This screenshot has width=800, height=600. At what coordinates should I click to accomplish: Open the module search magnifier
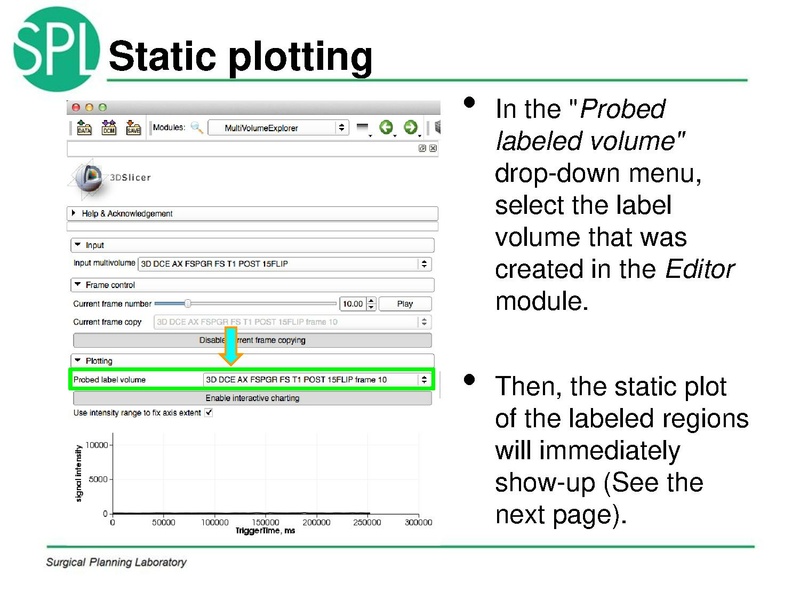pos(198,127)
